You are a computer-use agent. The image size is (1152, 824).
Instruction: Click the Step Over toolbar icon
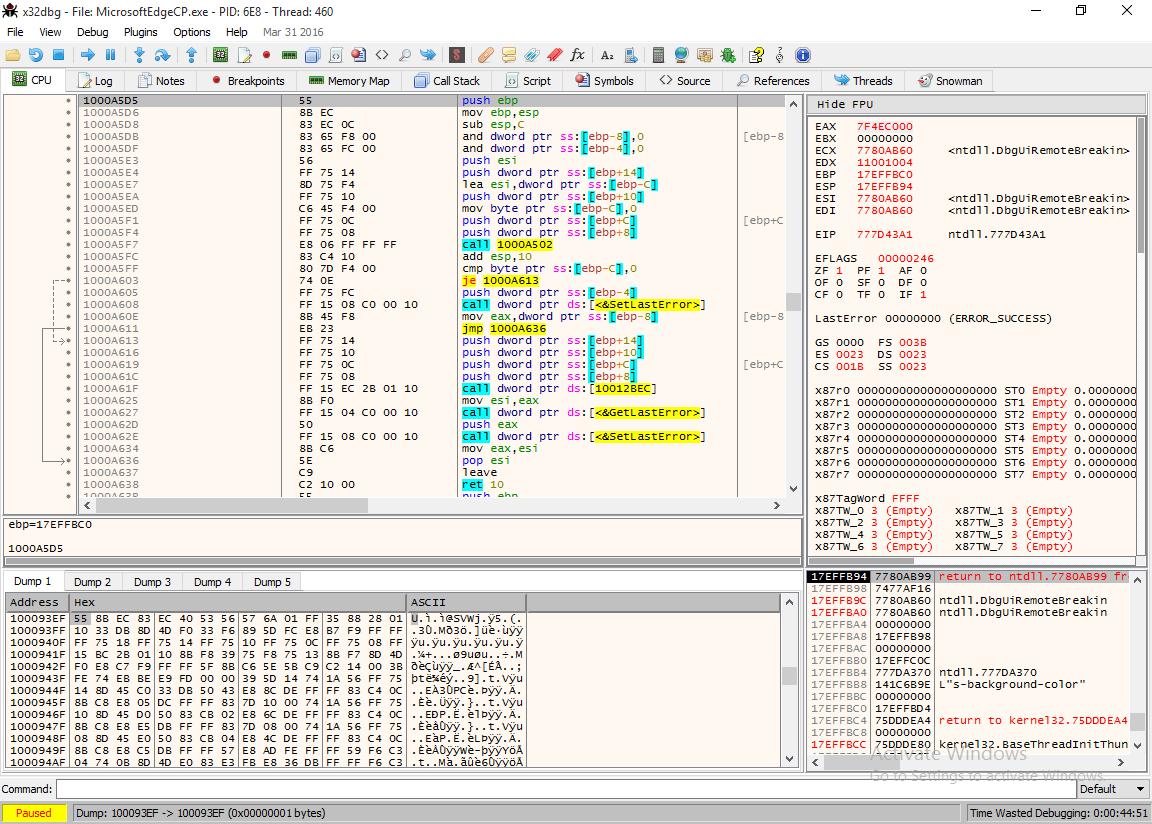pos(162,55)
